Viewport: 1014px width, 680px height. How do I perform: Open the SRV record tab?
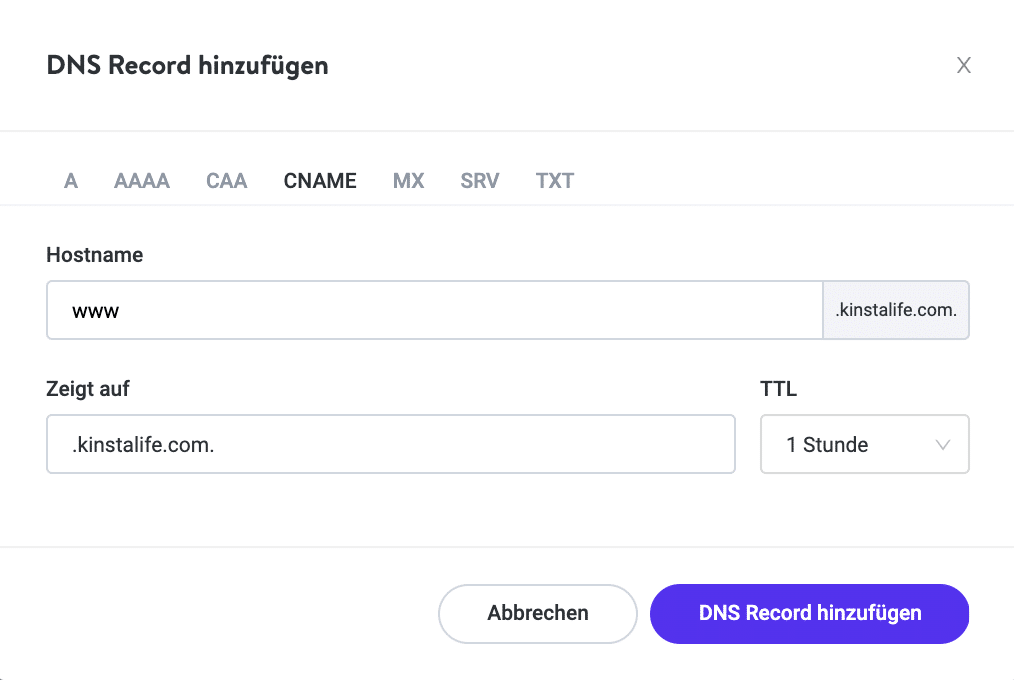(x=479, y=181)
